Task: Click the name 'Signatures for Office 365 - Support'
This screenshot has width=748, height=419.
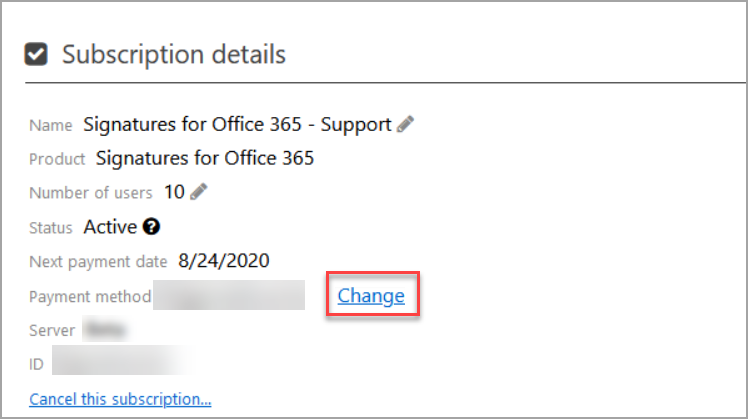Action: pos(237,125)
